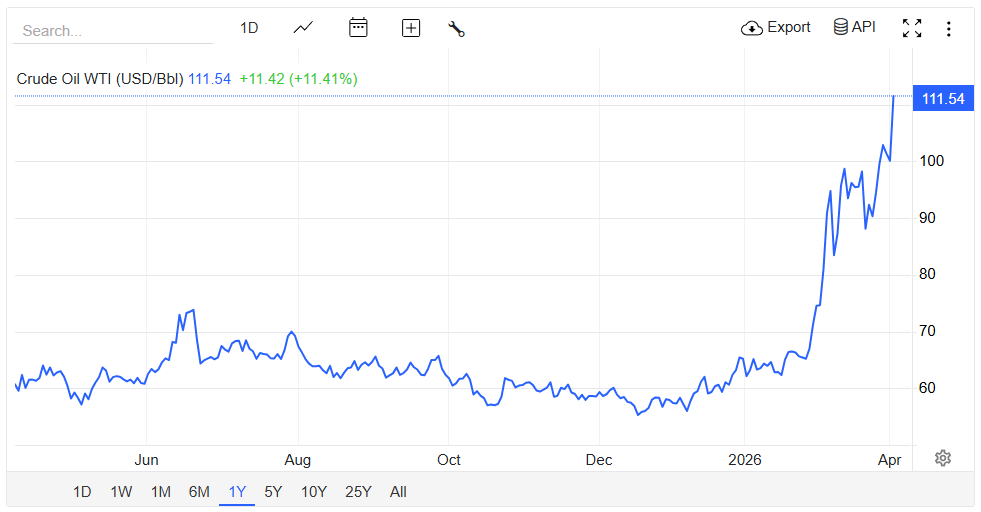Show the 10Y time range
This screenshot has height=512, width=981.
(313, 491)
